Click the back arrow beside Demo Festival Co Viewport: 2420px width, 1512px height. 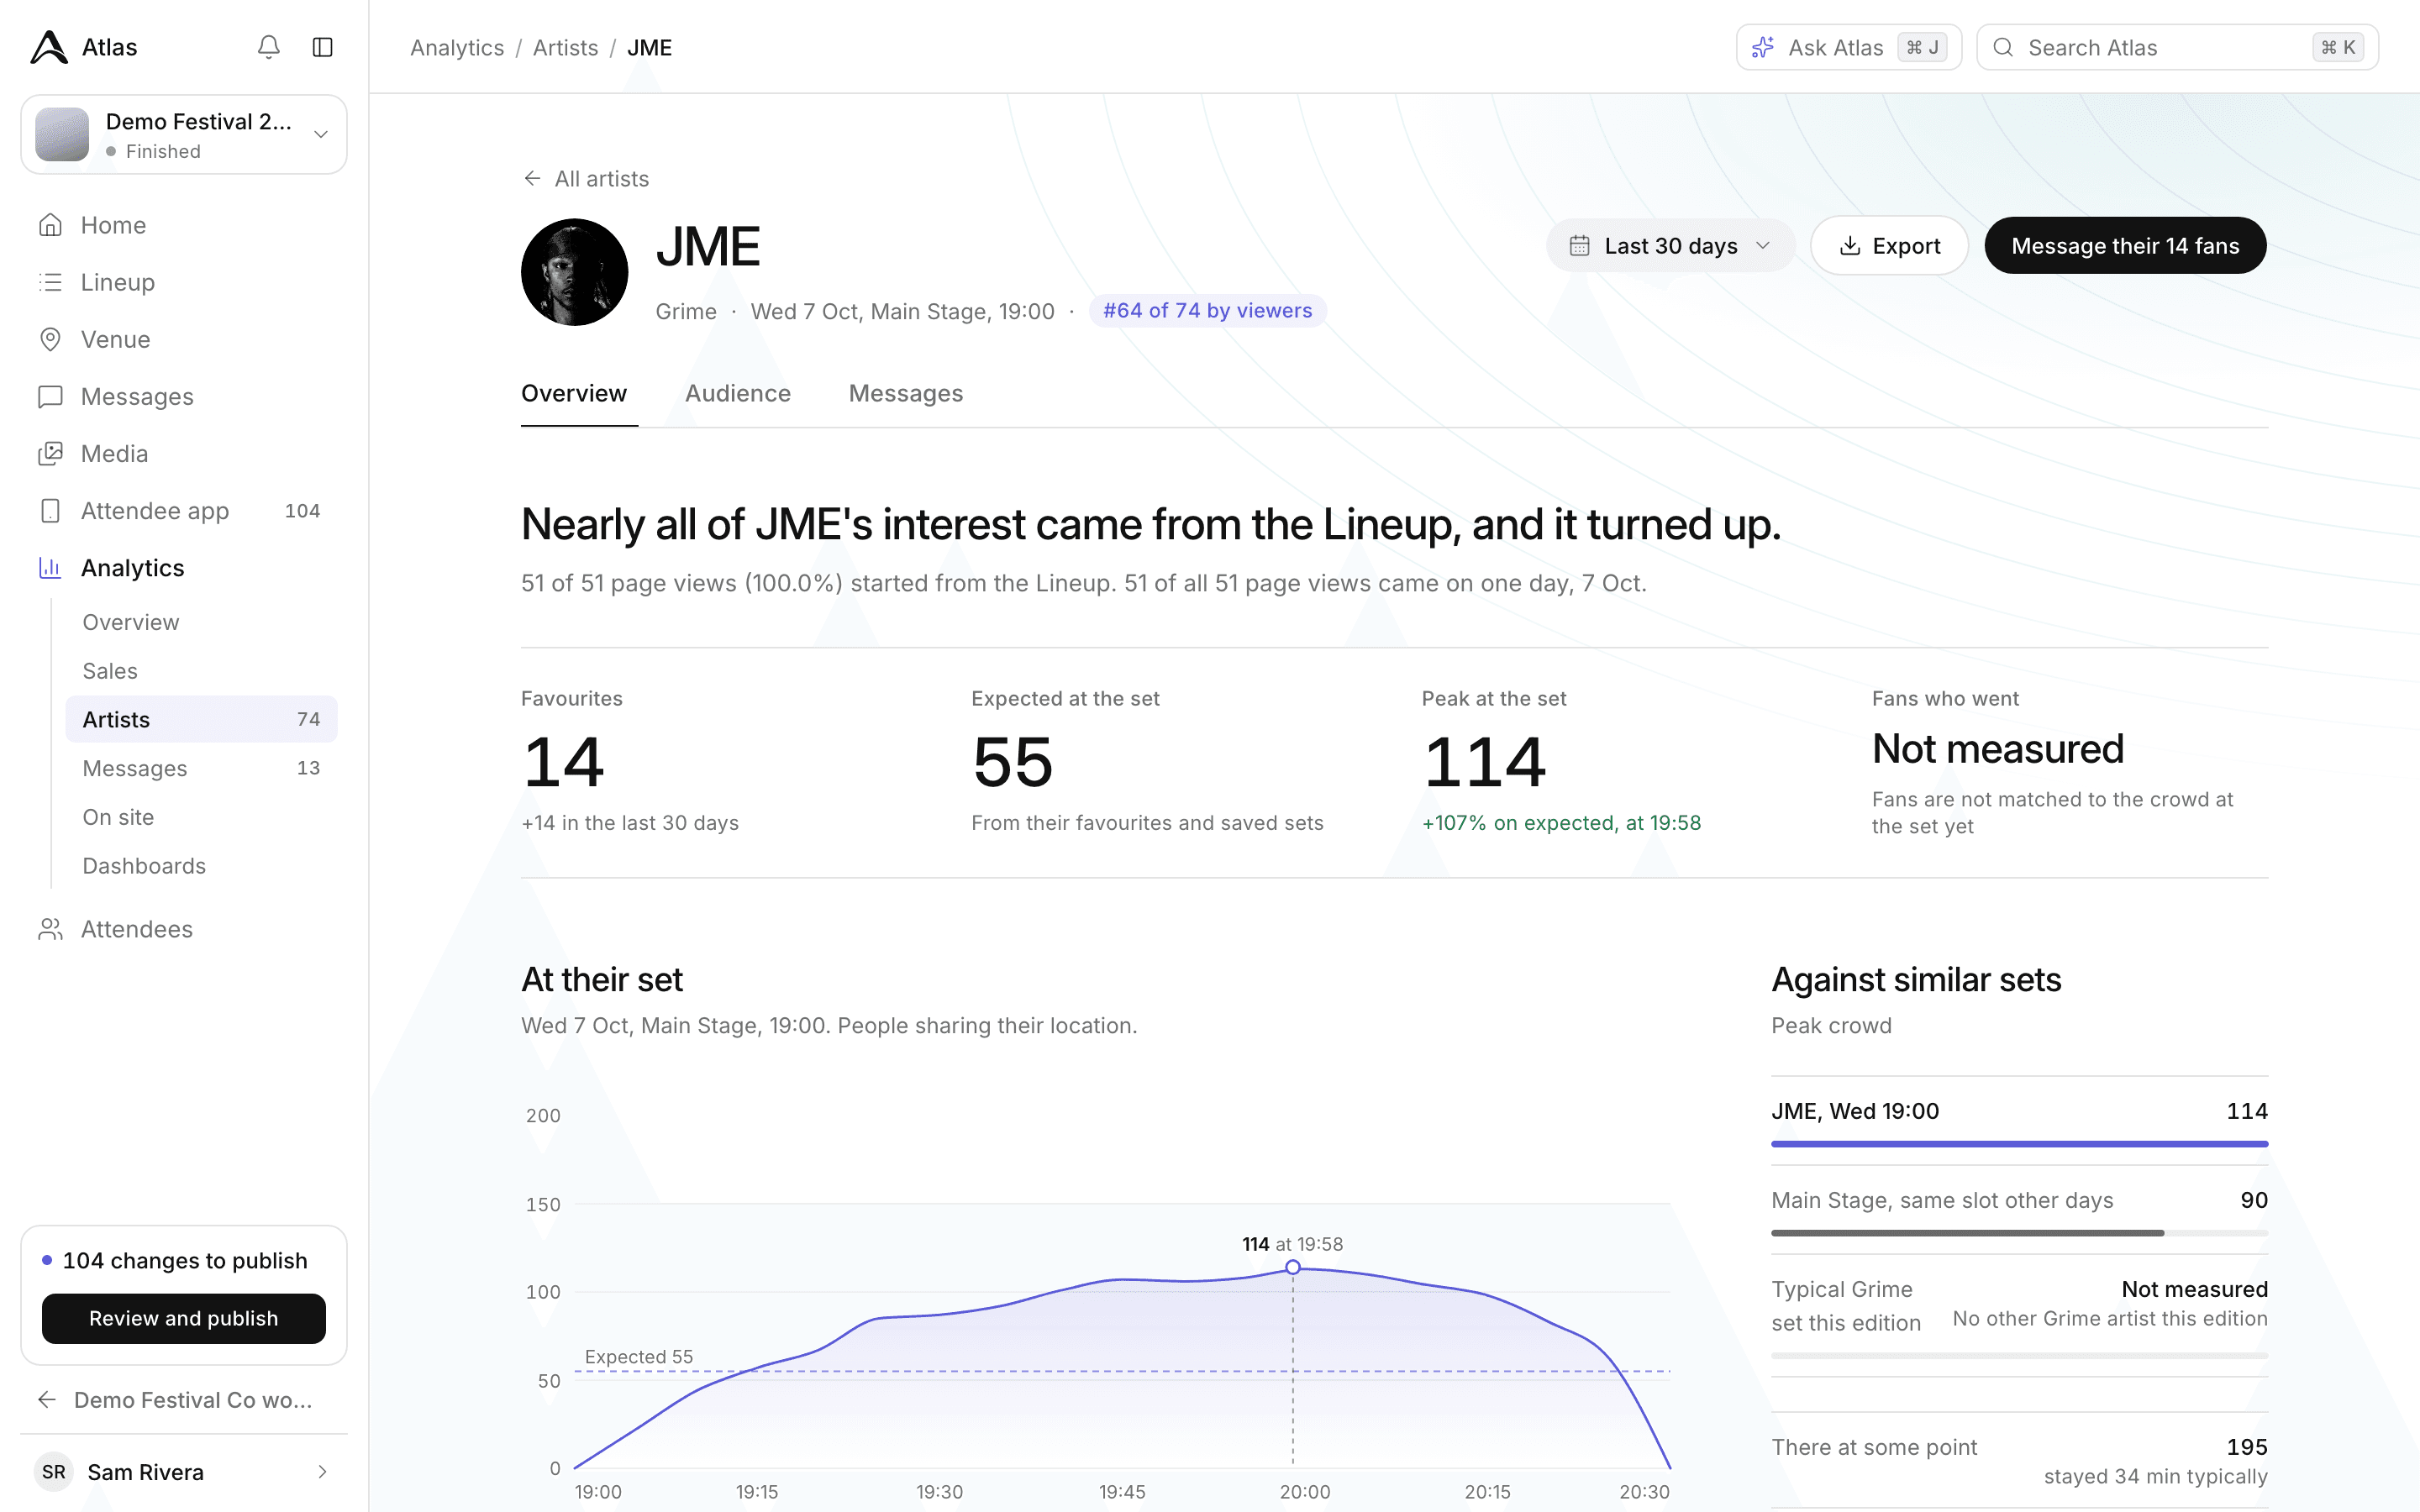coord(47,1399)
